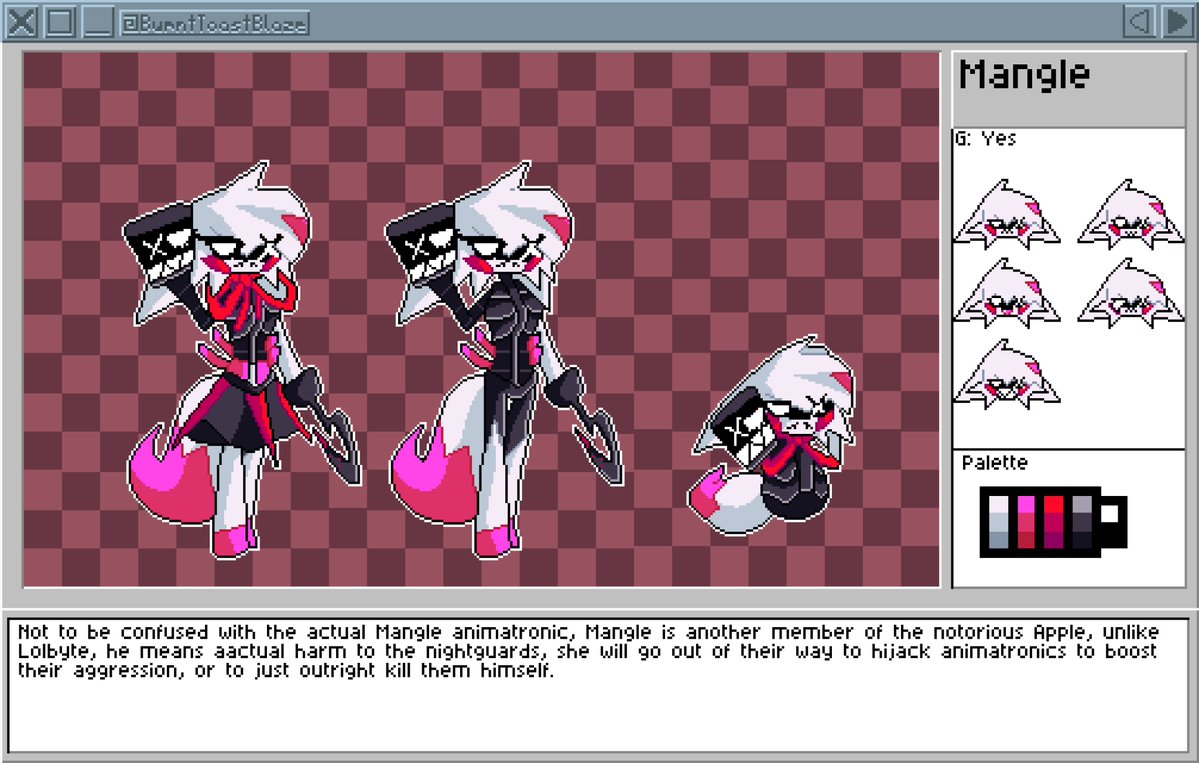The height and width of the screenshot is (763, 1199).
Task: Pick the light gray-purple palette swatch
Action: click(x=1082, y=505)
